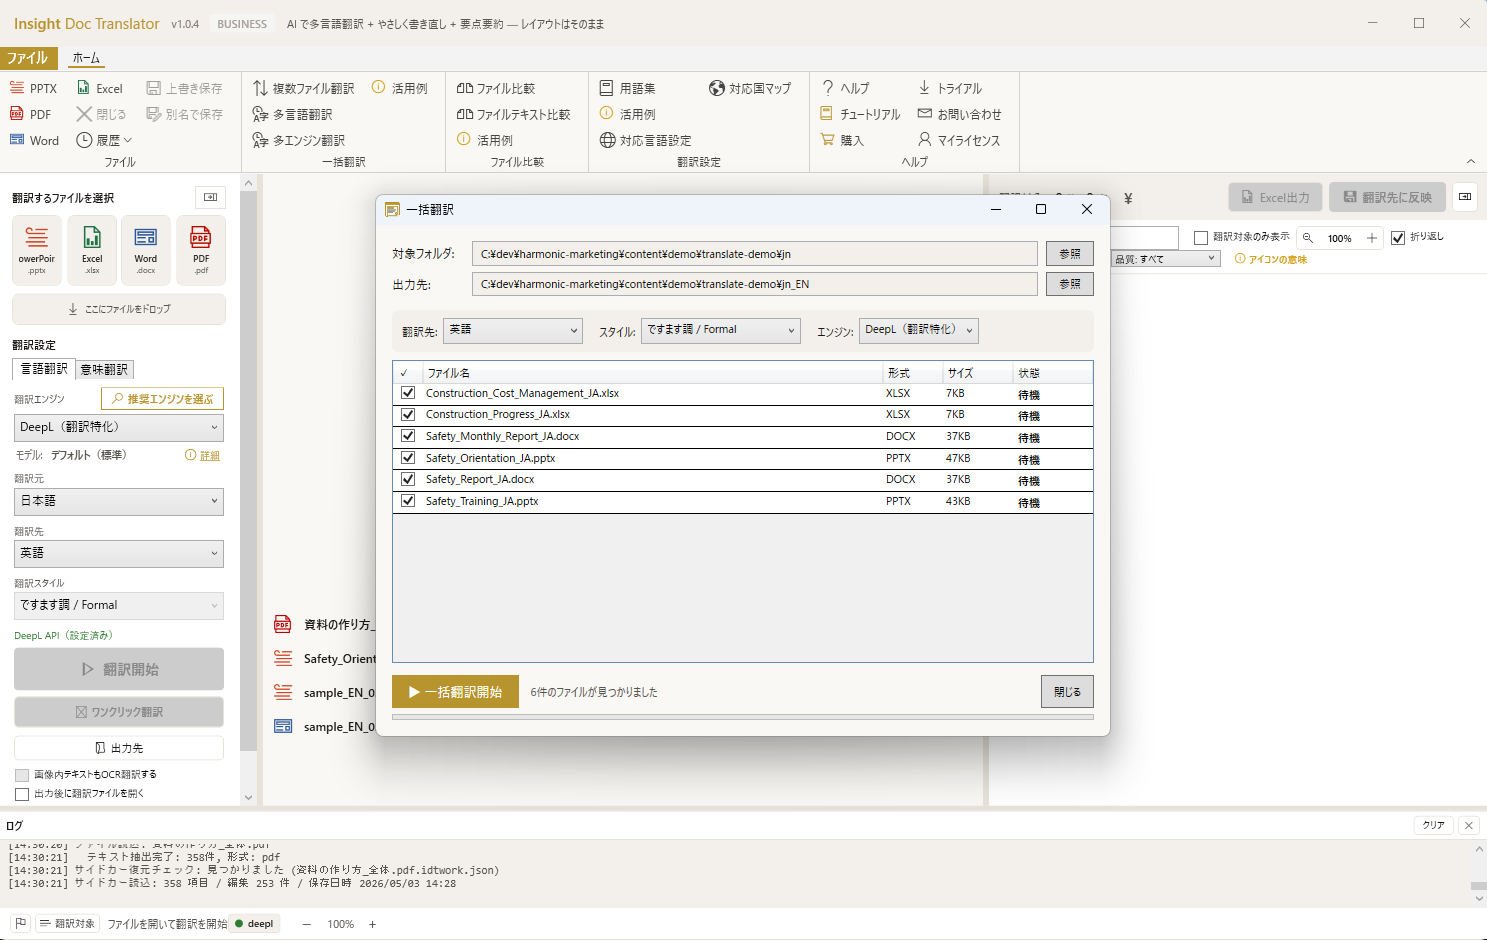Open チュートリアル

860,114
